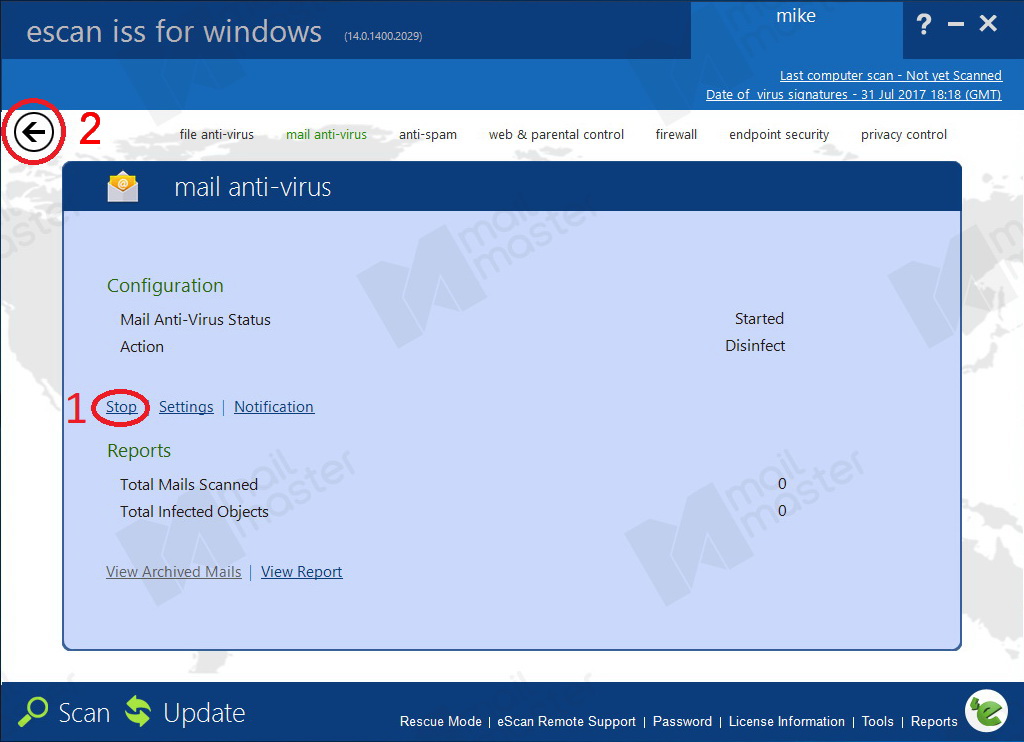Click the 'Configuration' heading
The width and height of the screenshot is (1024, 742).
tap(165, 286)
